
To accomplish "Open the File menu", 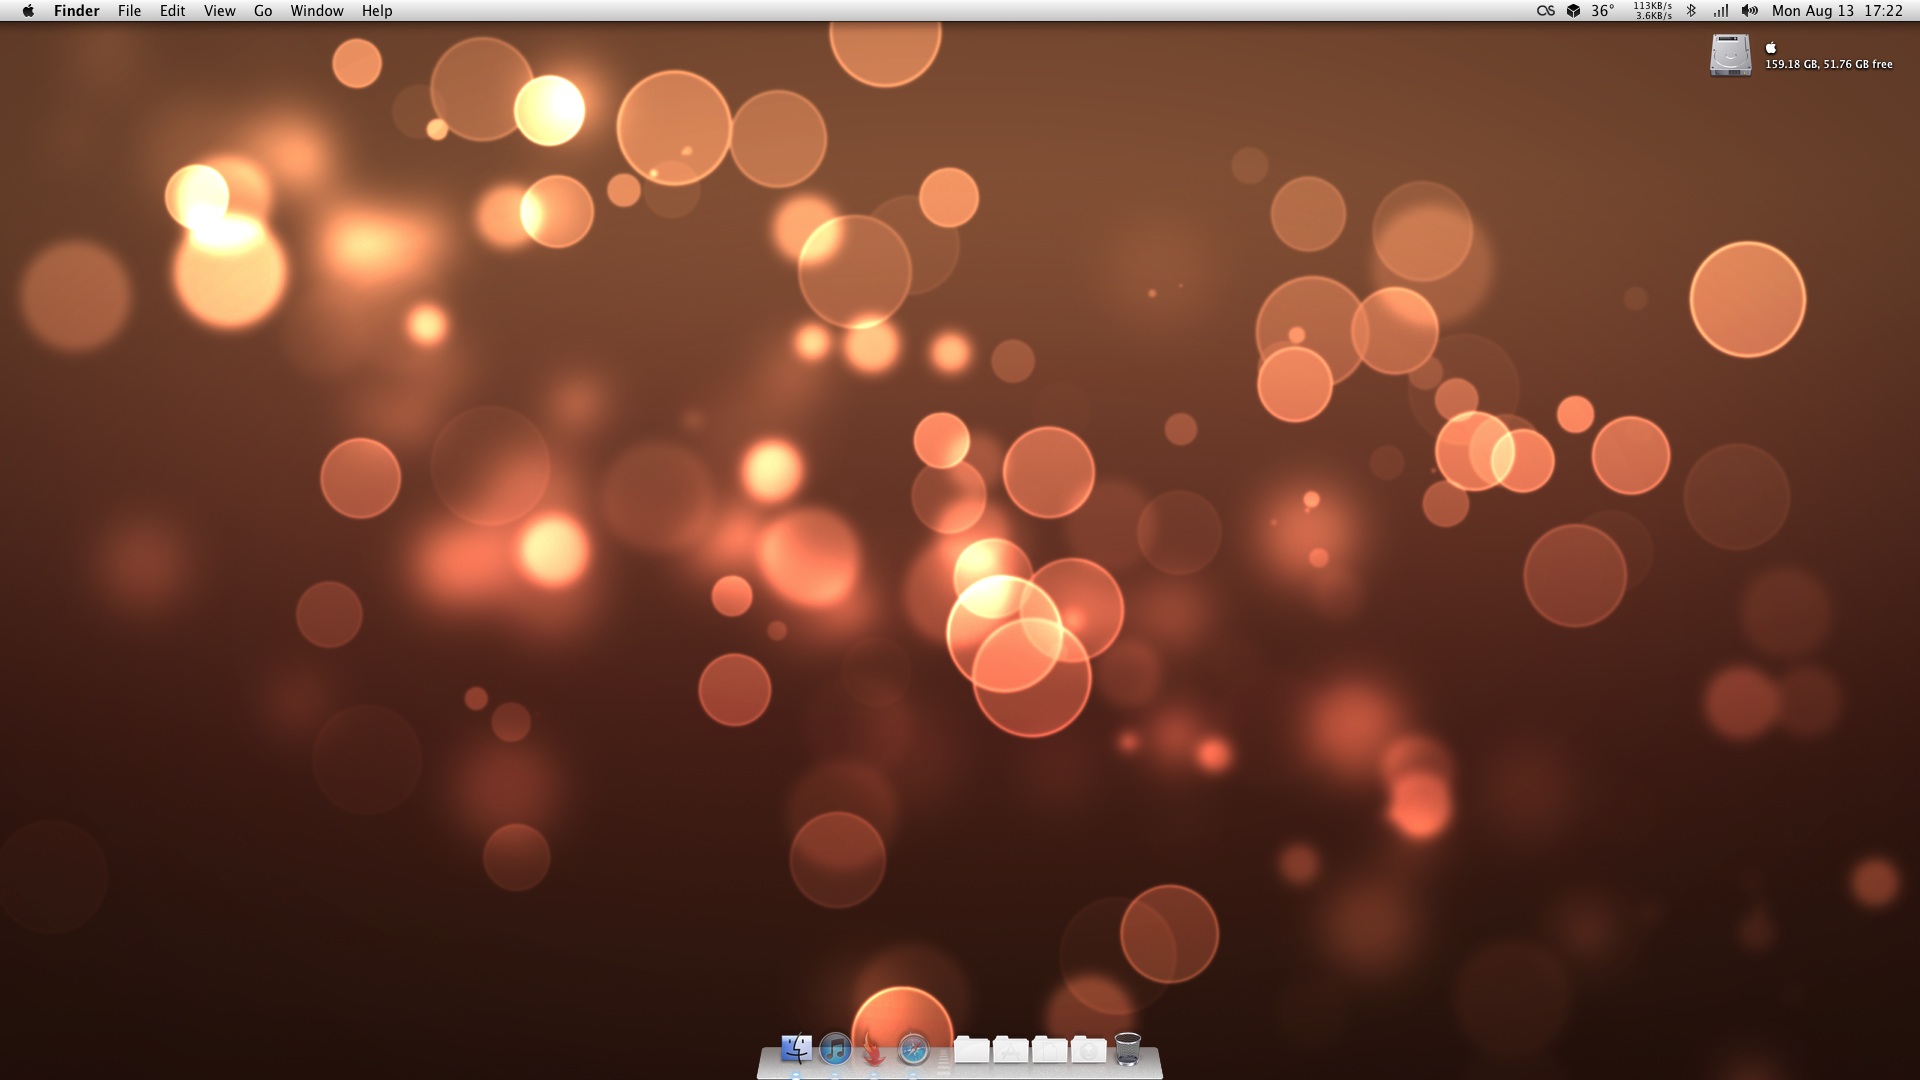I will click(129, 11).
